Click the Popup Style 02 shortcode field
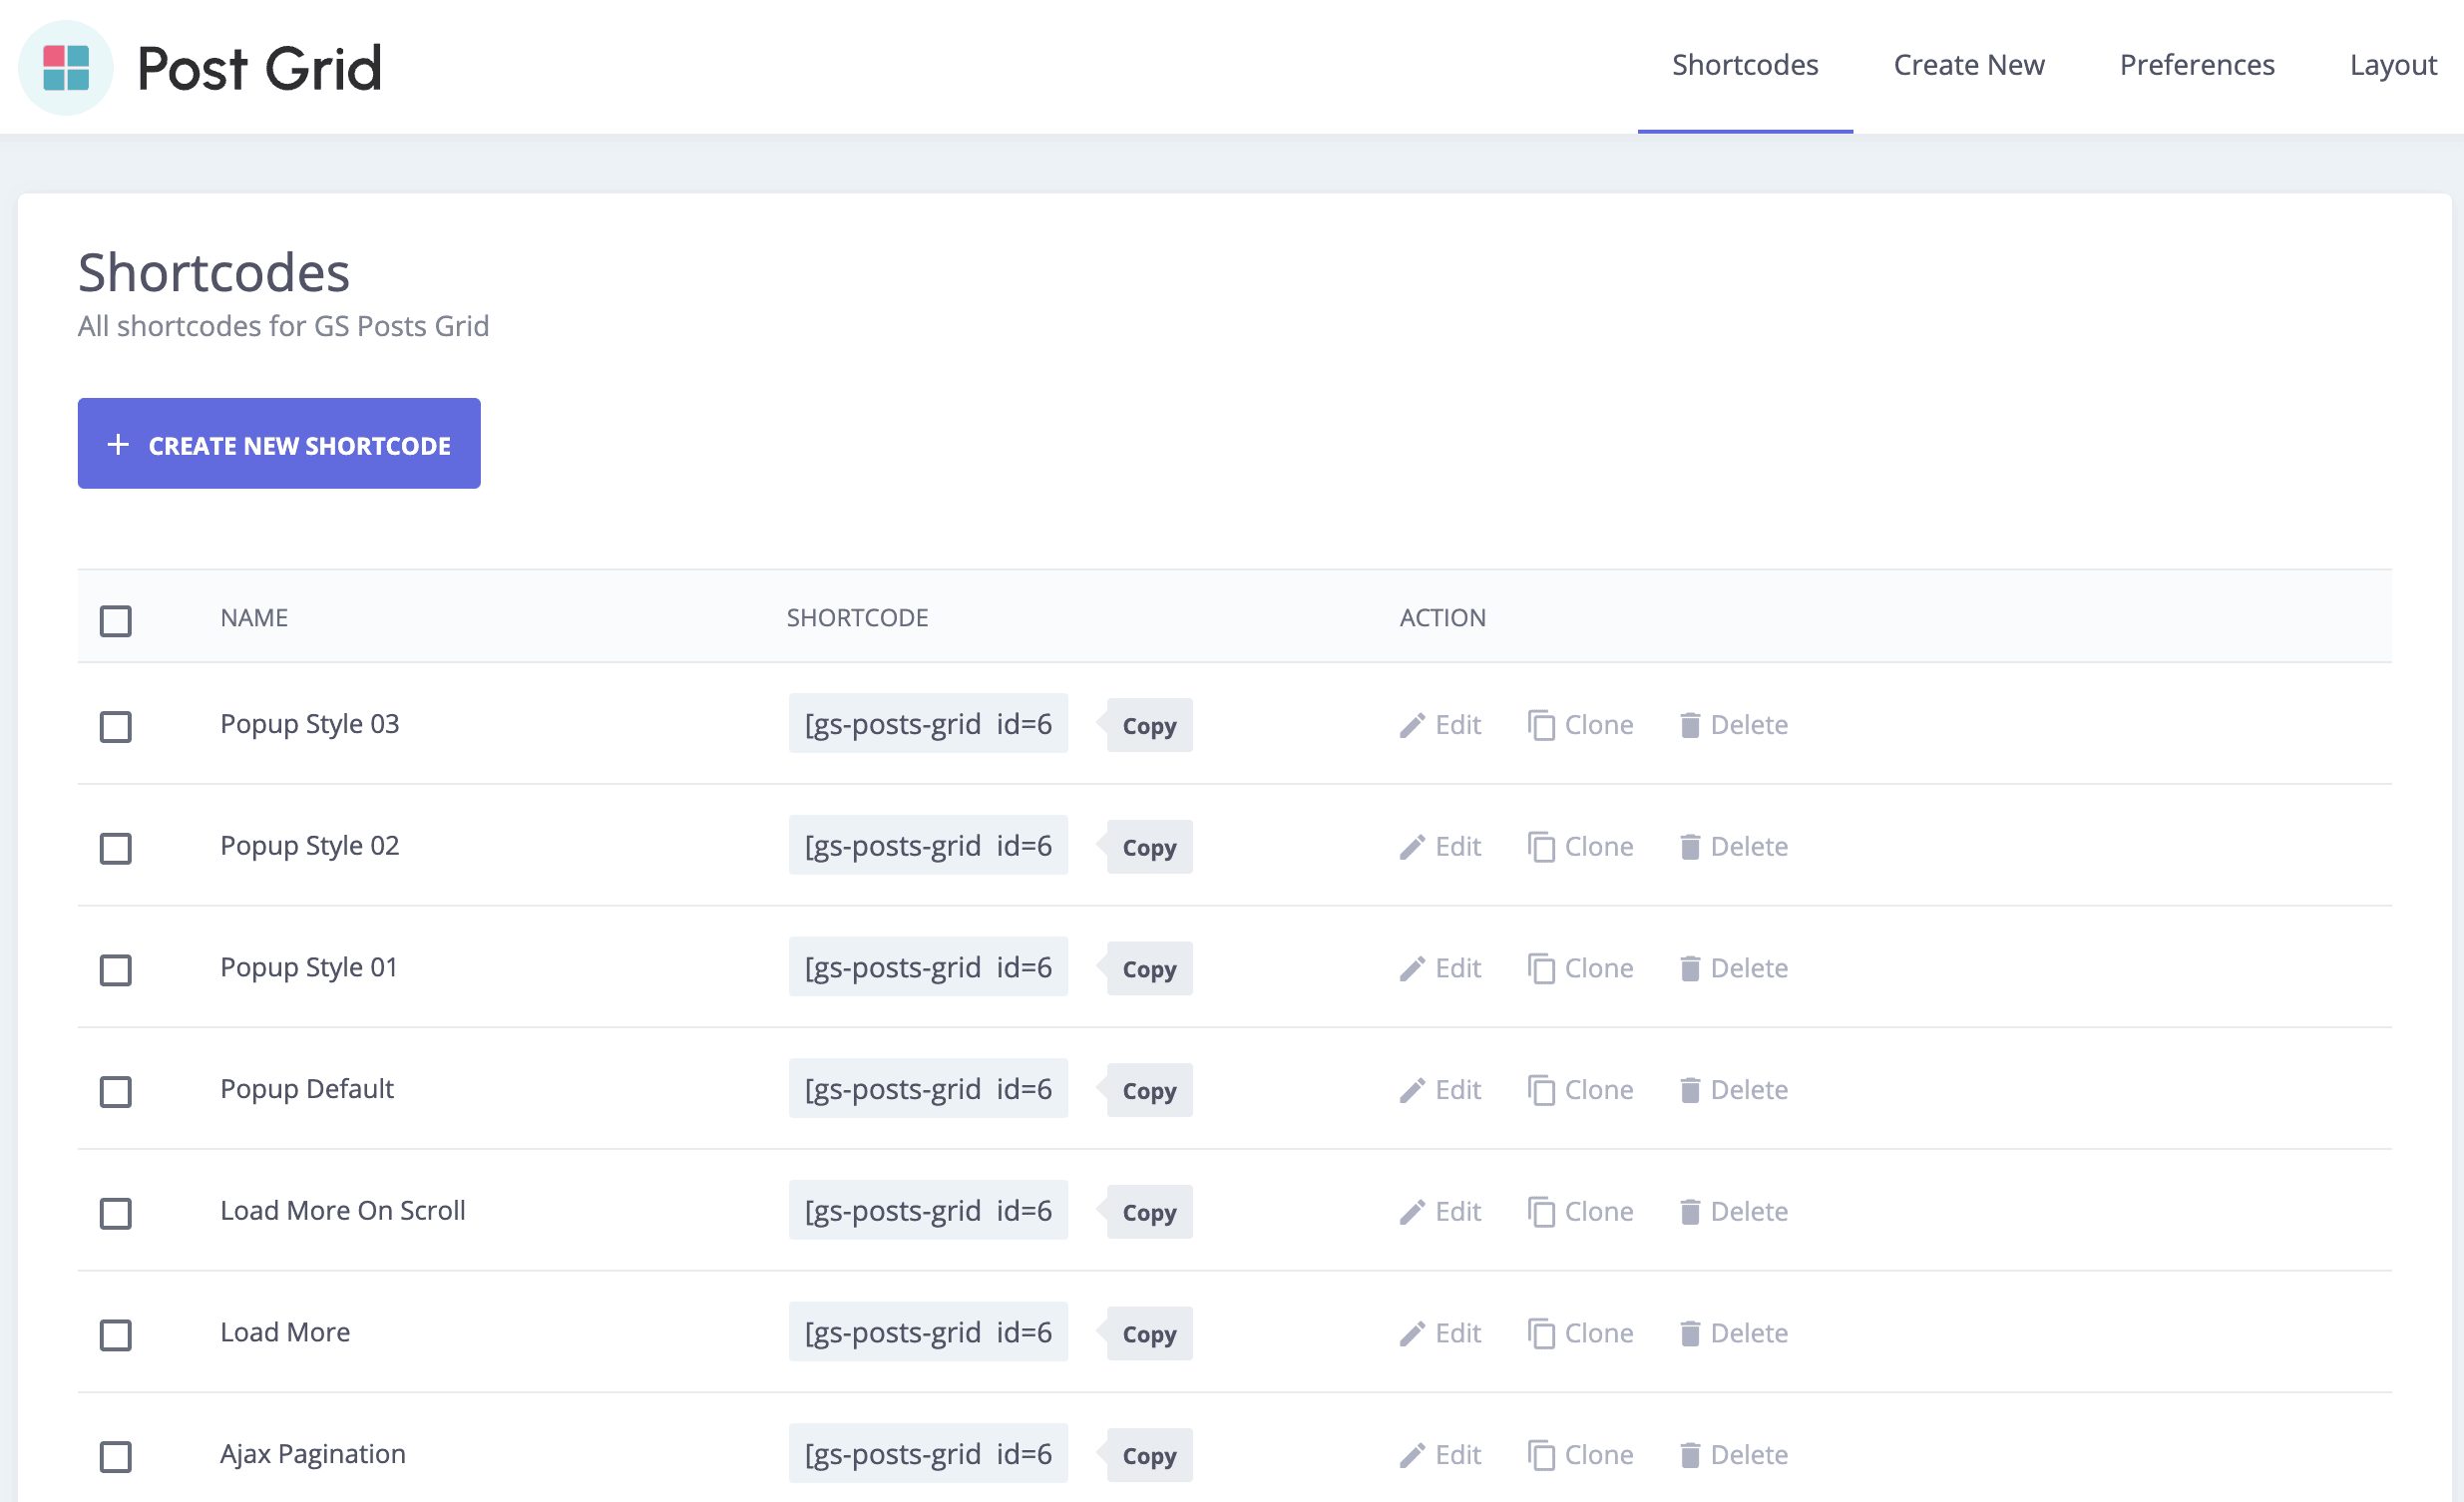This screenshot has height=1502, width=2464. (x=928, y=846)
